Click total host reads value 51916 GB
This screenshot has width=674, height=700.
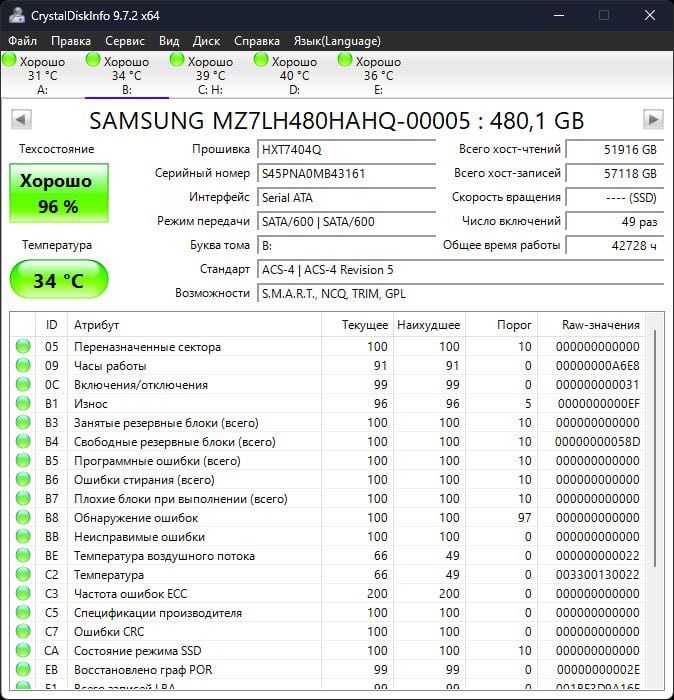coord(615,149)
